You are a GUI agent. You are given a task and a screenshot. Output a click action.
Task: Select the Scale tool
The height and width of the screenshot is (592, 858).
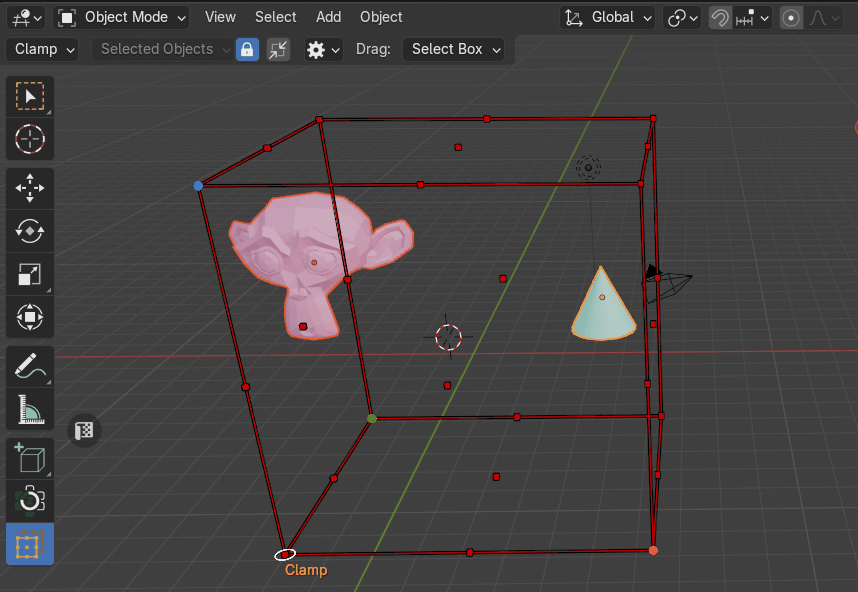point(30,274)
